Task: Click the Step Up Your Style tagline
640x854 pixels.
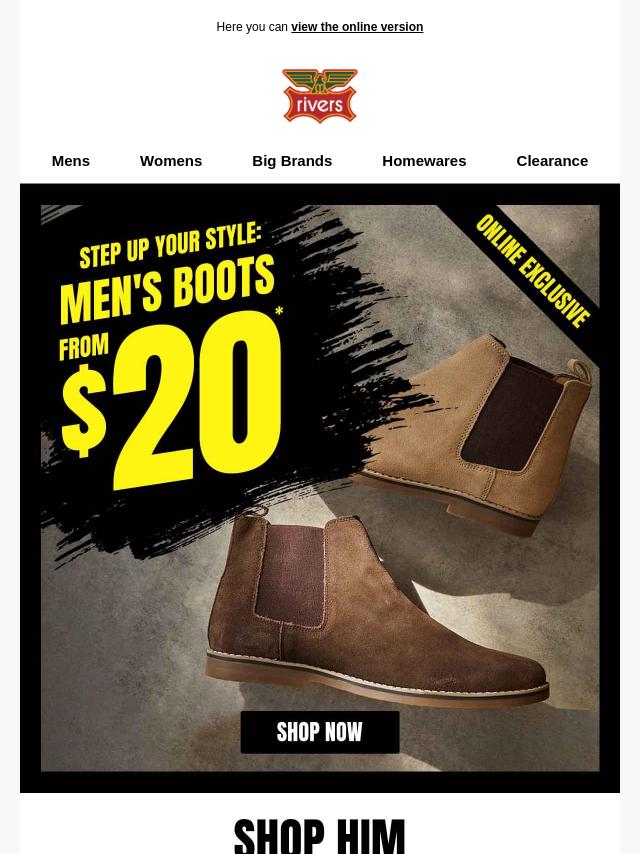Action: point(170,245)
